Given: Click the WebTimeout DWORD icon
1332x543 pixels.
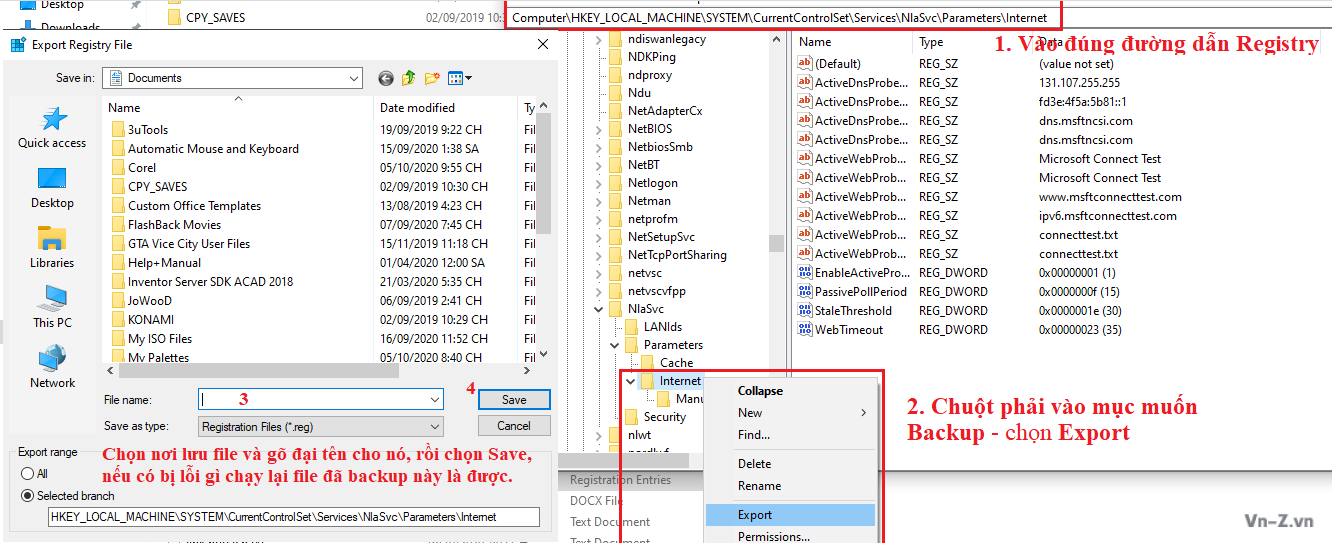Looking at the screenshot, I should pyautogui.click(x=805, y=329).
